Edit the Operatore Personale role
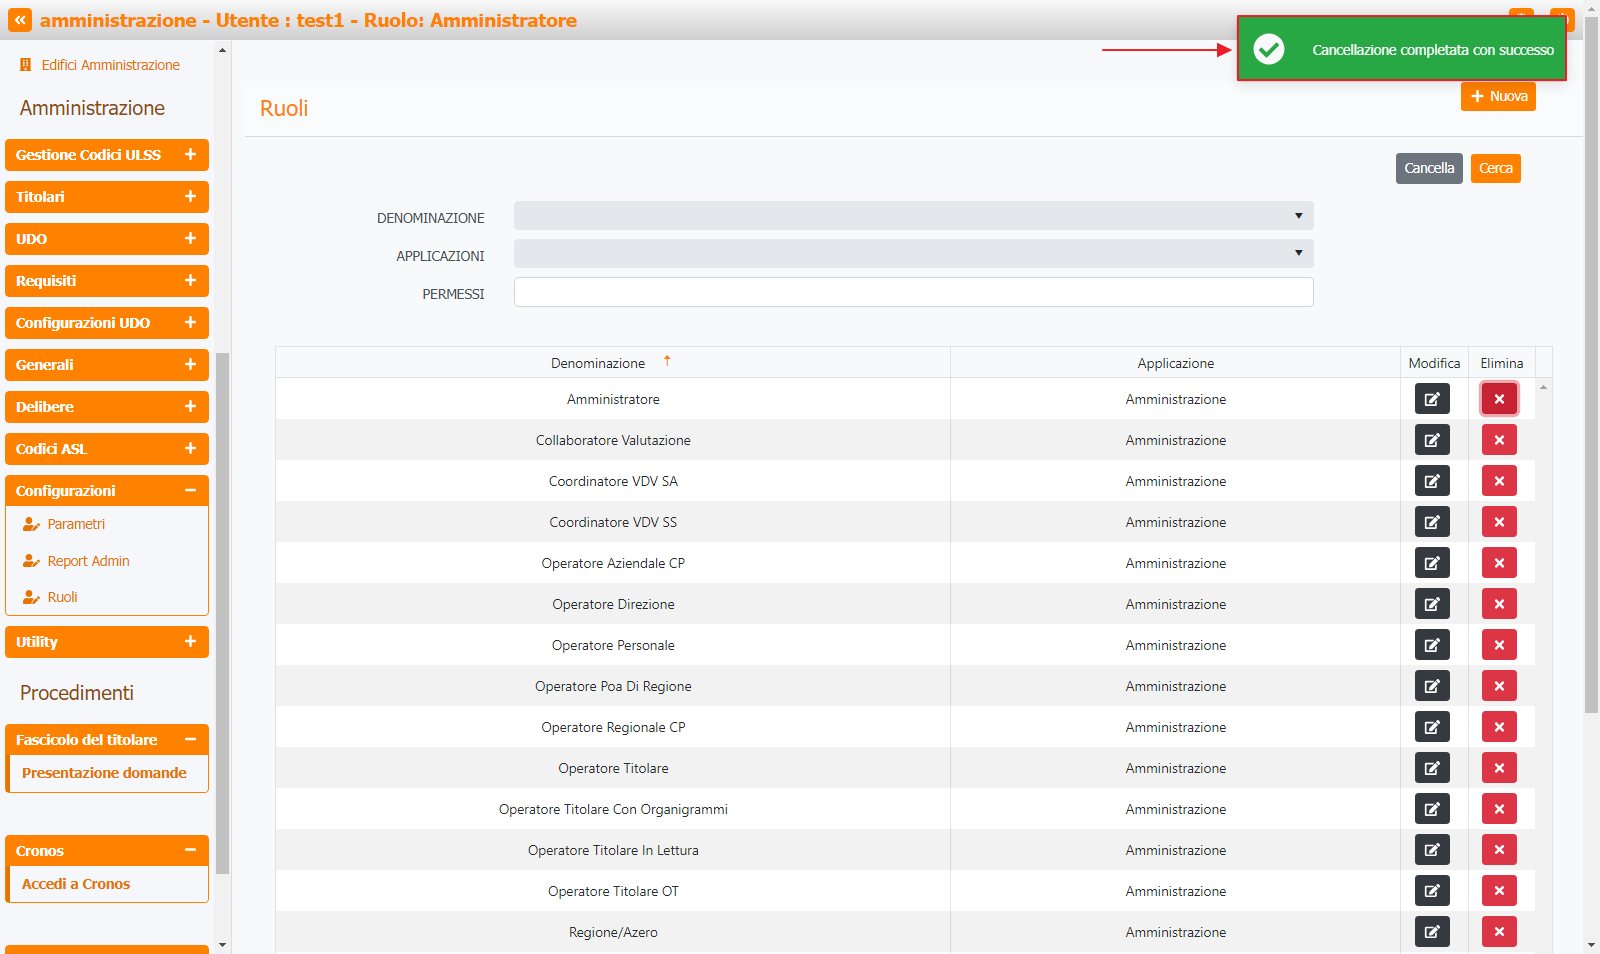1600x954 pixels. (x=1432, y=645)
